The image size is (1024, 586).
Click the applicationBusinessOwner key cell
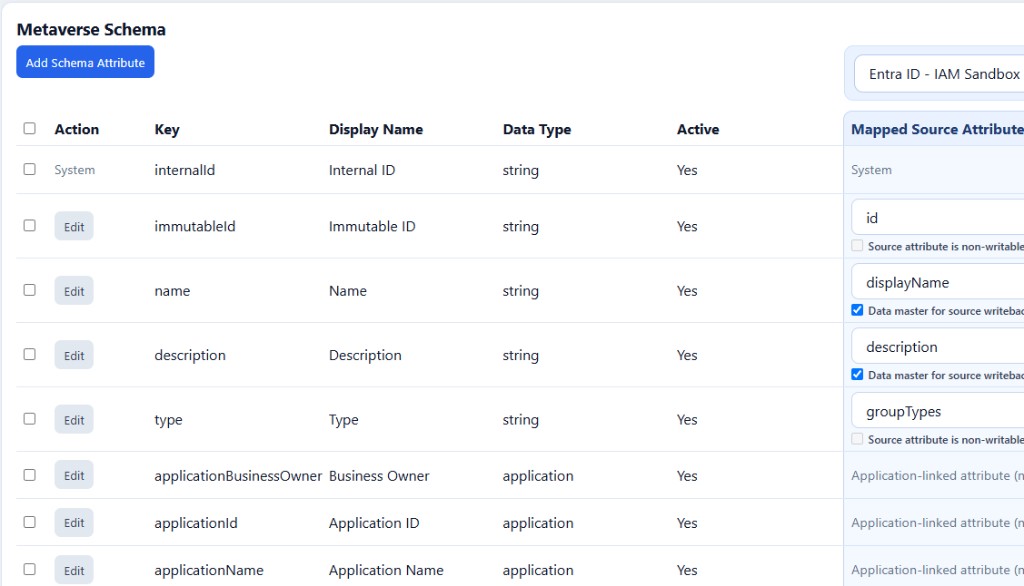(238, 476)
